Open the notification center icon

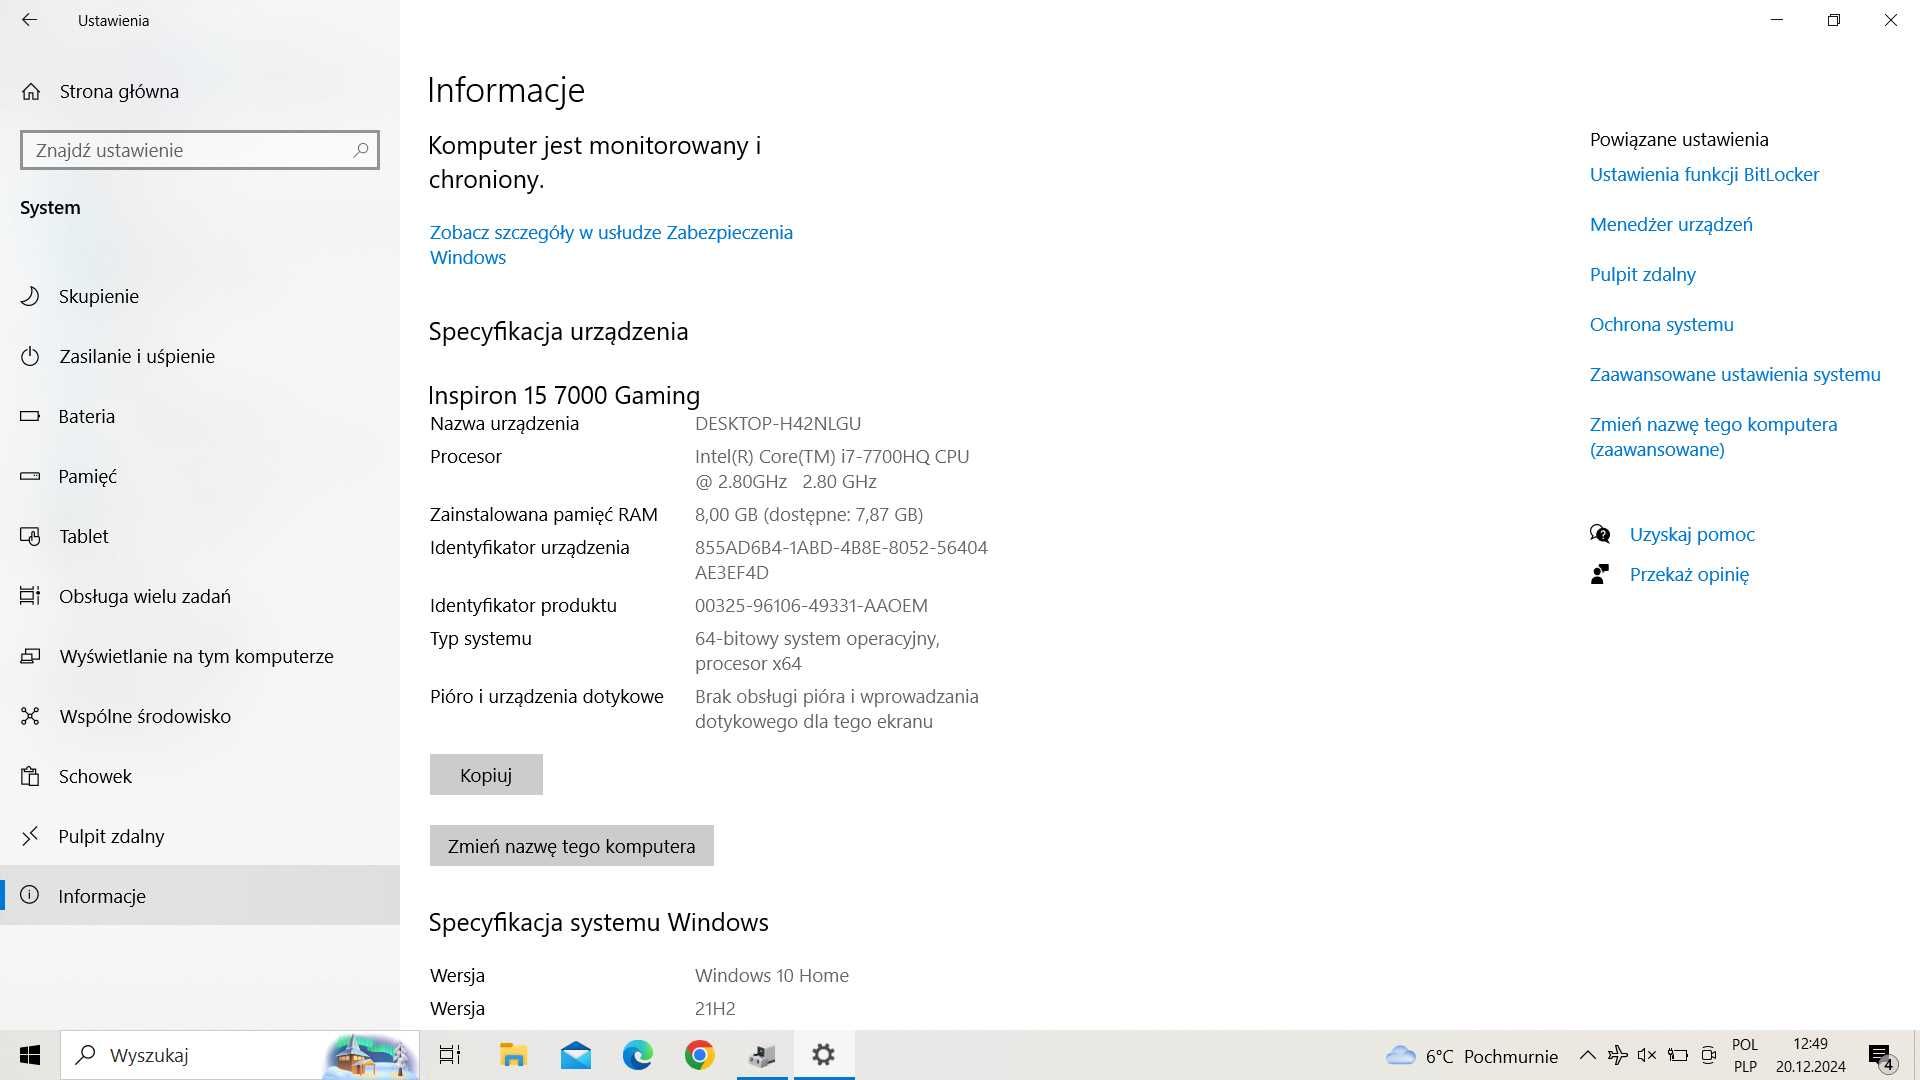tap(1881, 1056)
